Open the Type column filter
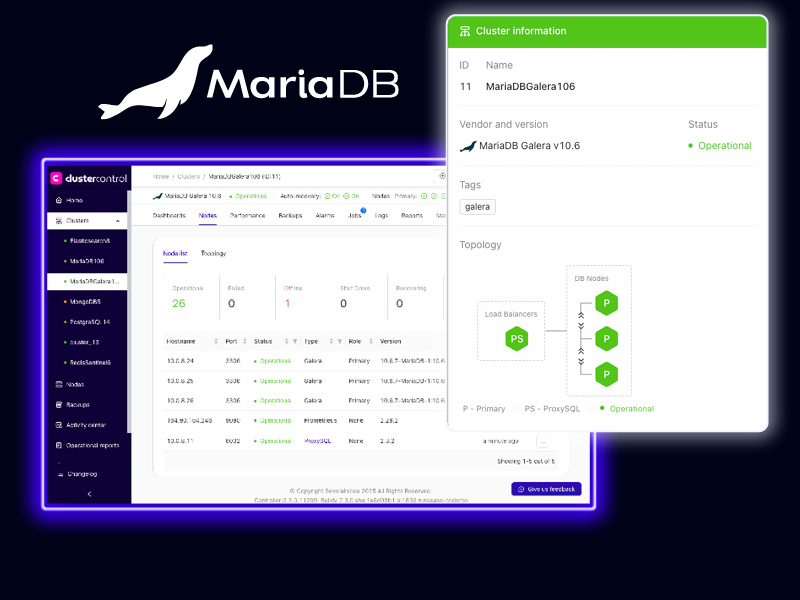Screen dimensions: 800x600 pyautogui.click(x=339, y=341)
